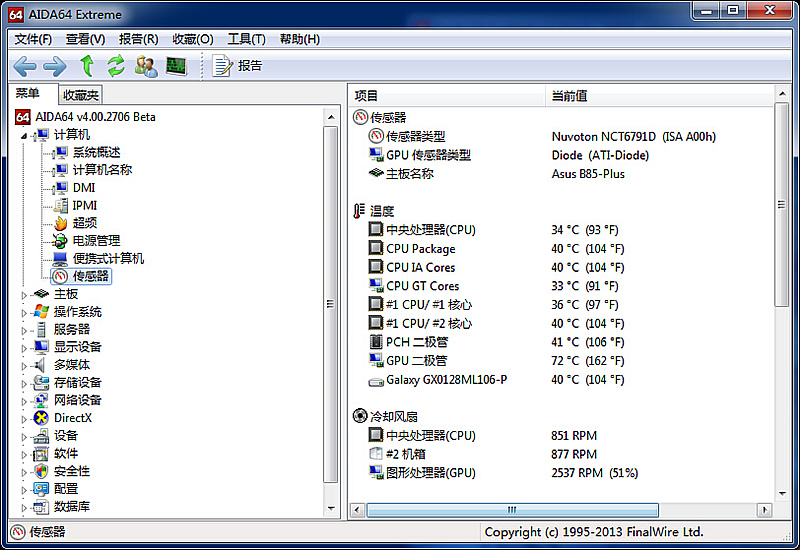Select 便携式计算机 laptop icon item
The width and height of the screenshot is (800, 550).
60,259
